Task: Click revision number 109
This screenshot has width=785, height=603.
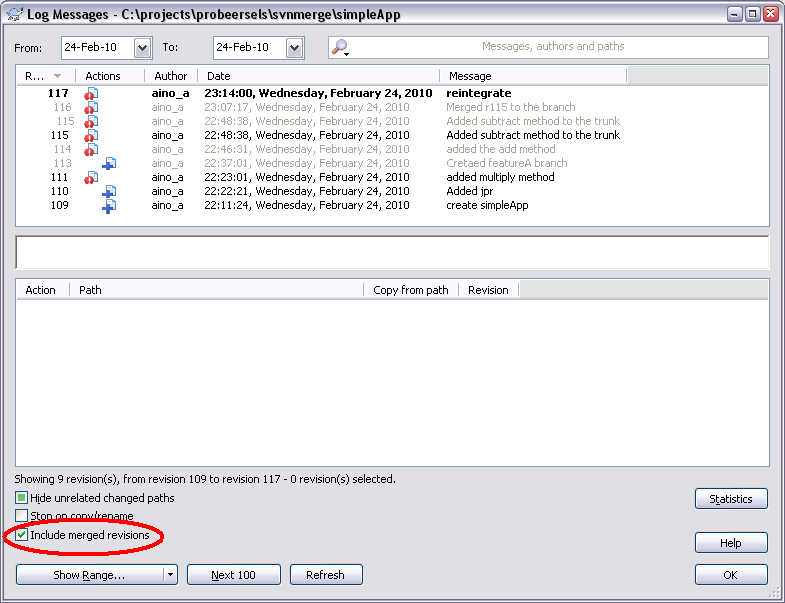Action: [x=60, y=205]
